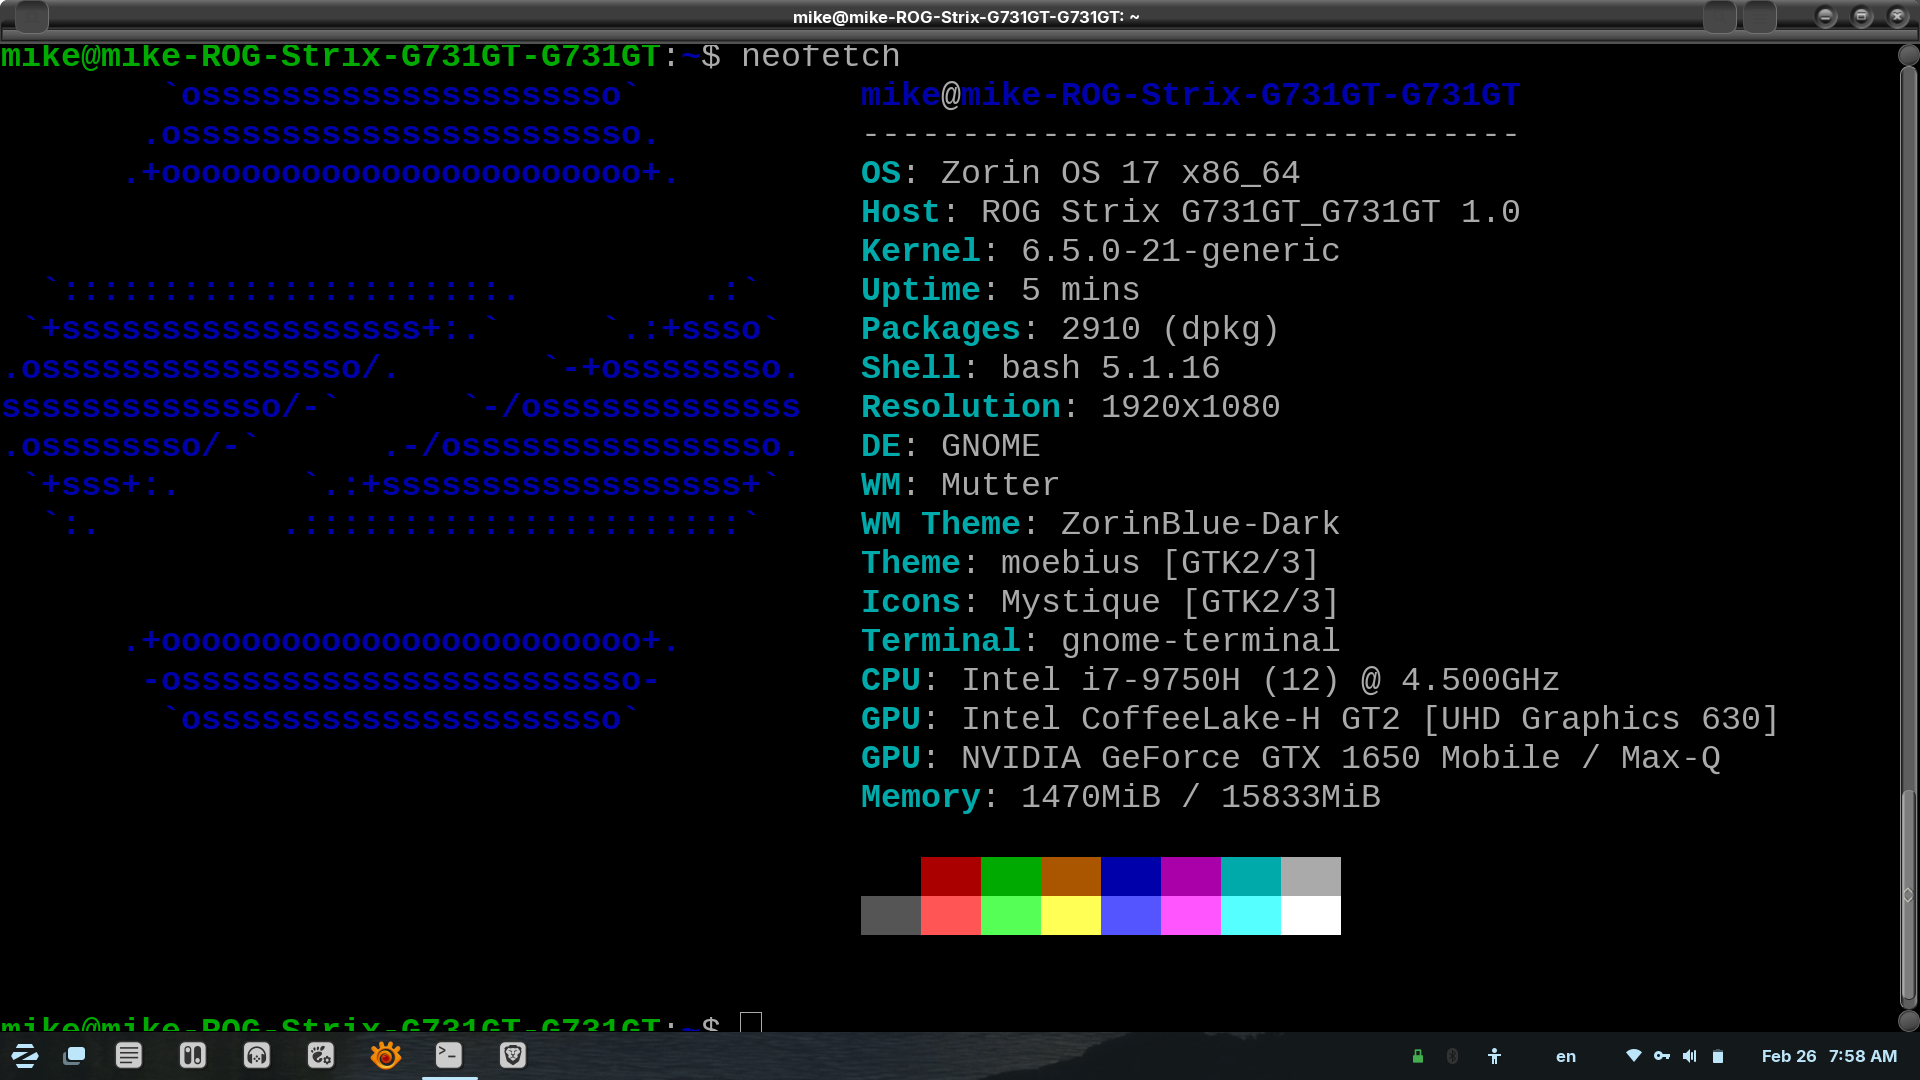Click the WM Theme value "ZorinBlue-Dark"

coord(1201,524)
